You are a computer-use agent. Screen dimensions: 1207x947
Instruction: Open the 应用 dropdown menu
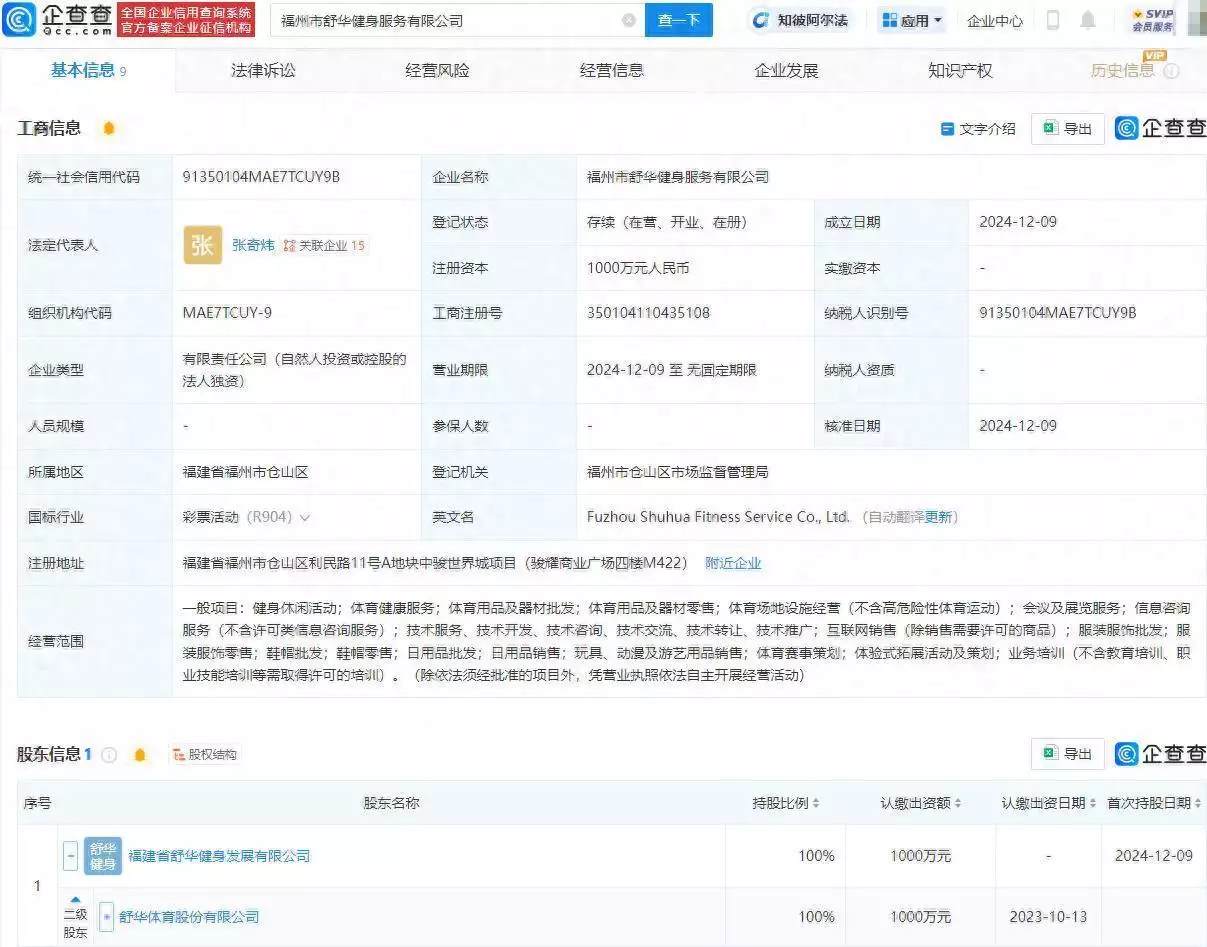coord(912,20)
